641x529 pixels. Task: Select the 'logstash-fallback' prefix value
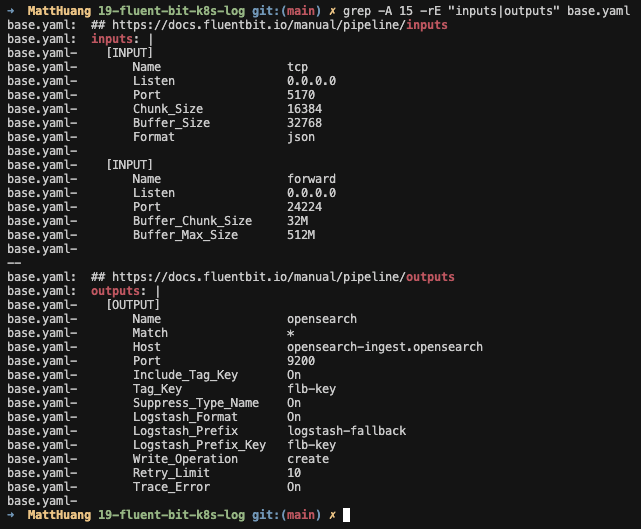click(x=346, y=431)
